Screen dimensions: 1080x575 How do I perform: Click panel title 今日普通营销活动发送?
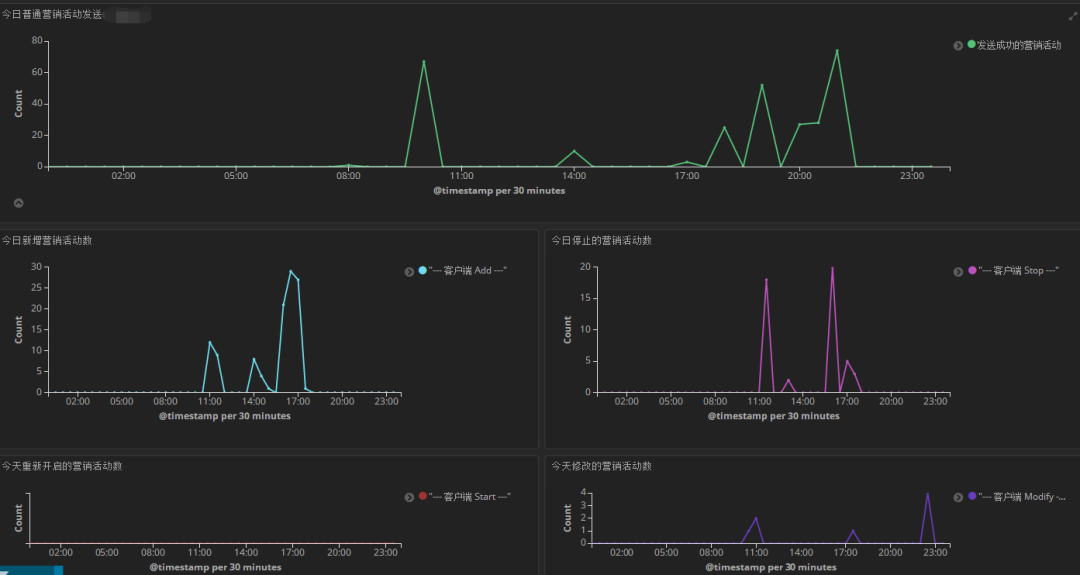52,14
